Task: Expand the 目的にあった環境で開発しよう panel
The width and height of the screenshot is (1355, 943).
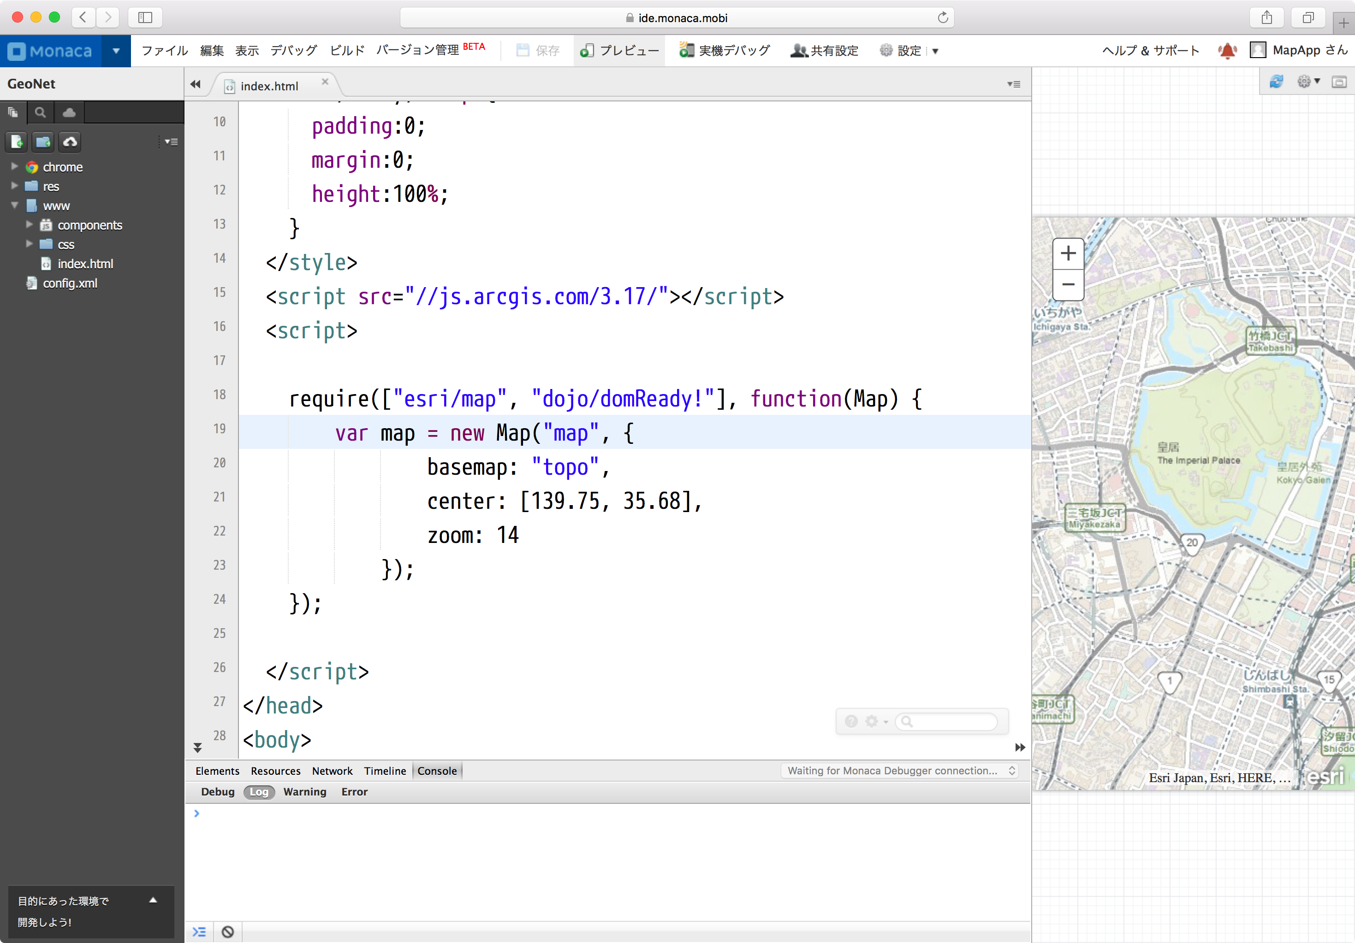Action: tap(153, 901)
